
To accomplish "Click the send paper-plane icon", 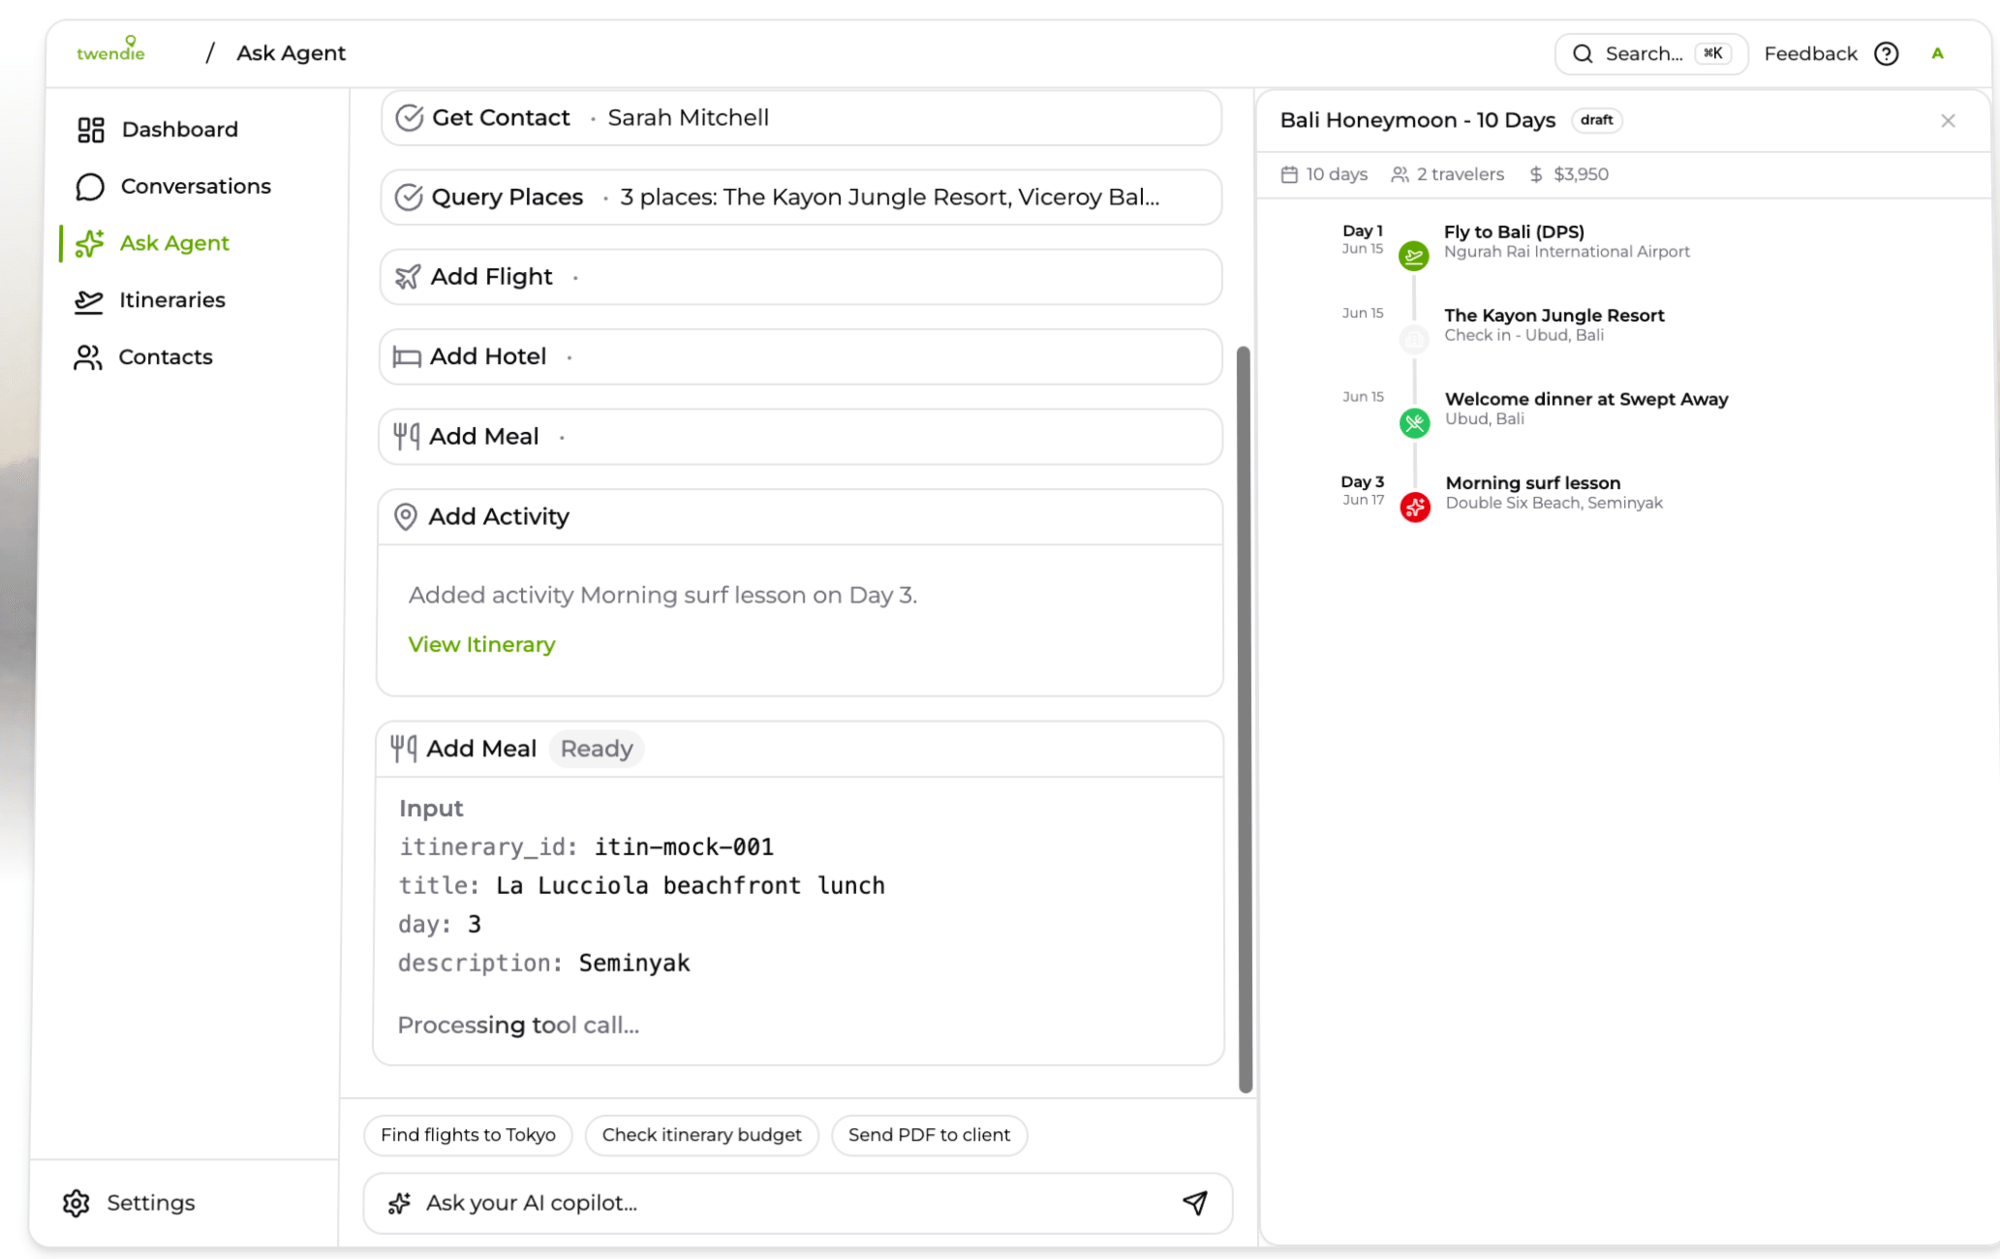I will (1195, 1203).
